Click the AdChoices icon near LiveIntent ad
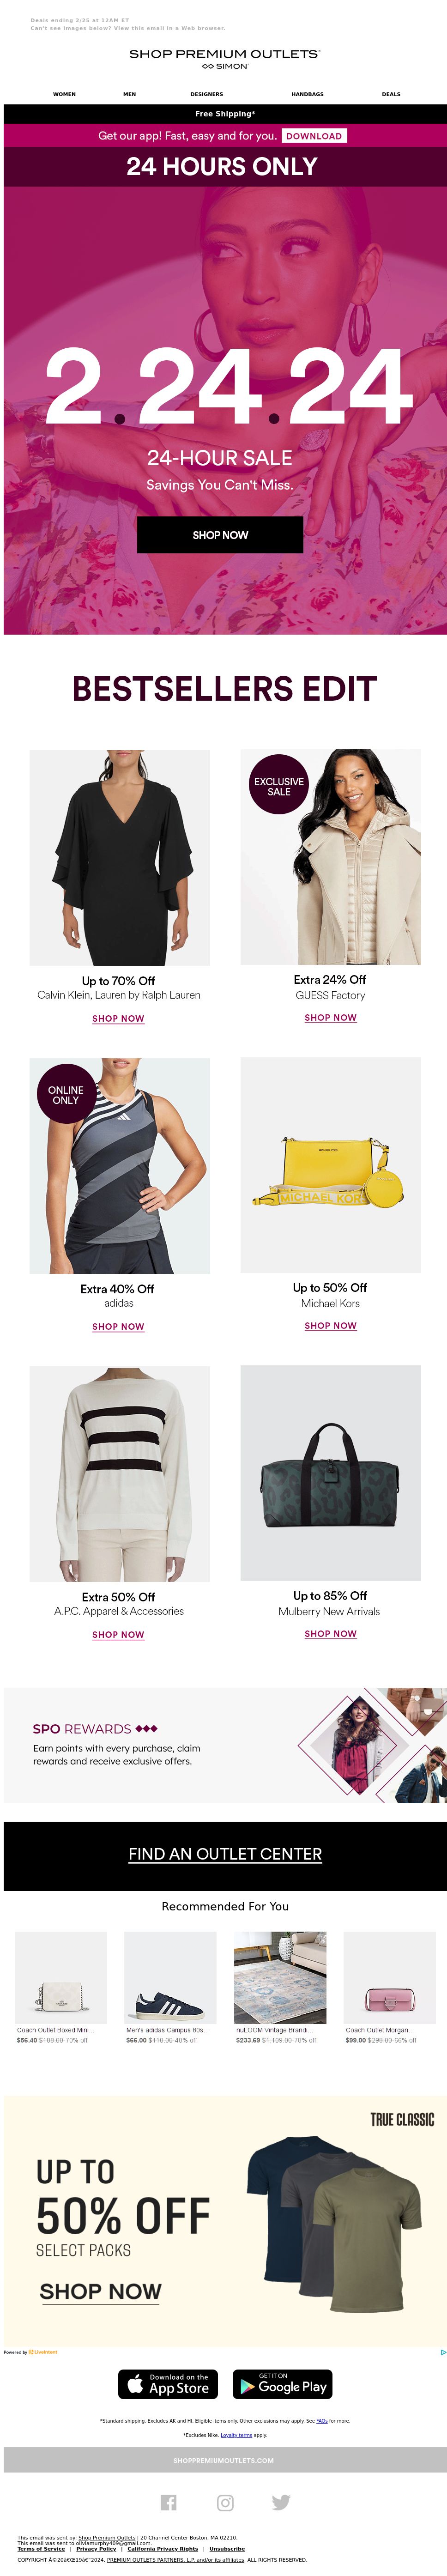Screen dimensions: 447x2576 point(442,2352)
